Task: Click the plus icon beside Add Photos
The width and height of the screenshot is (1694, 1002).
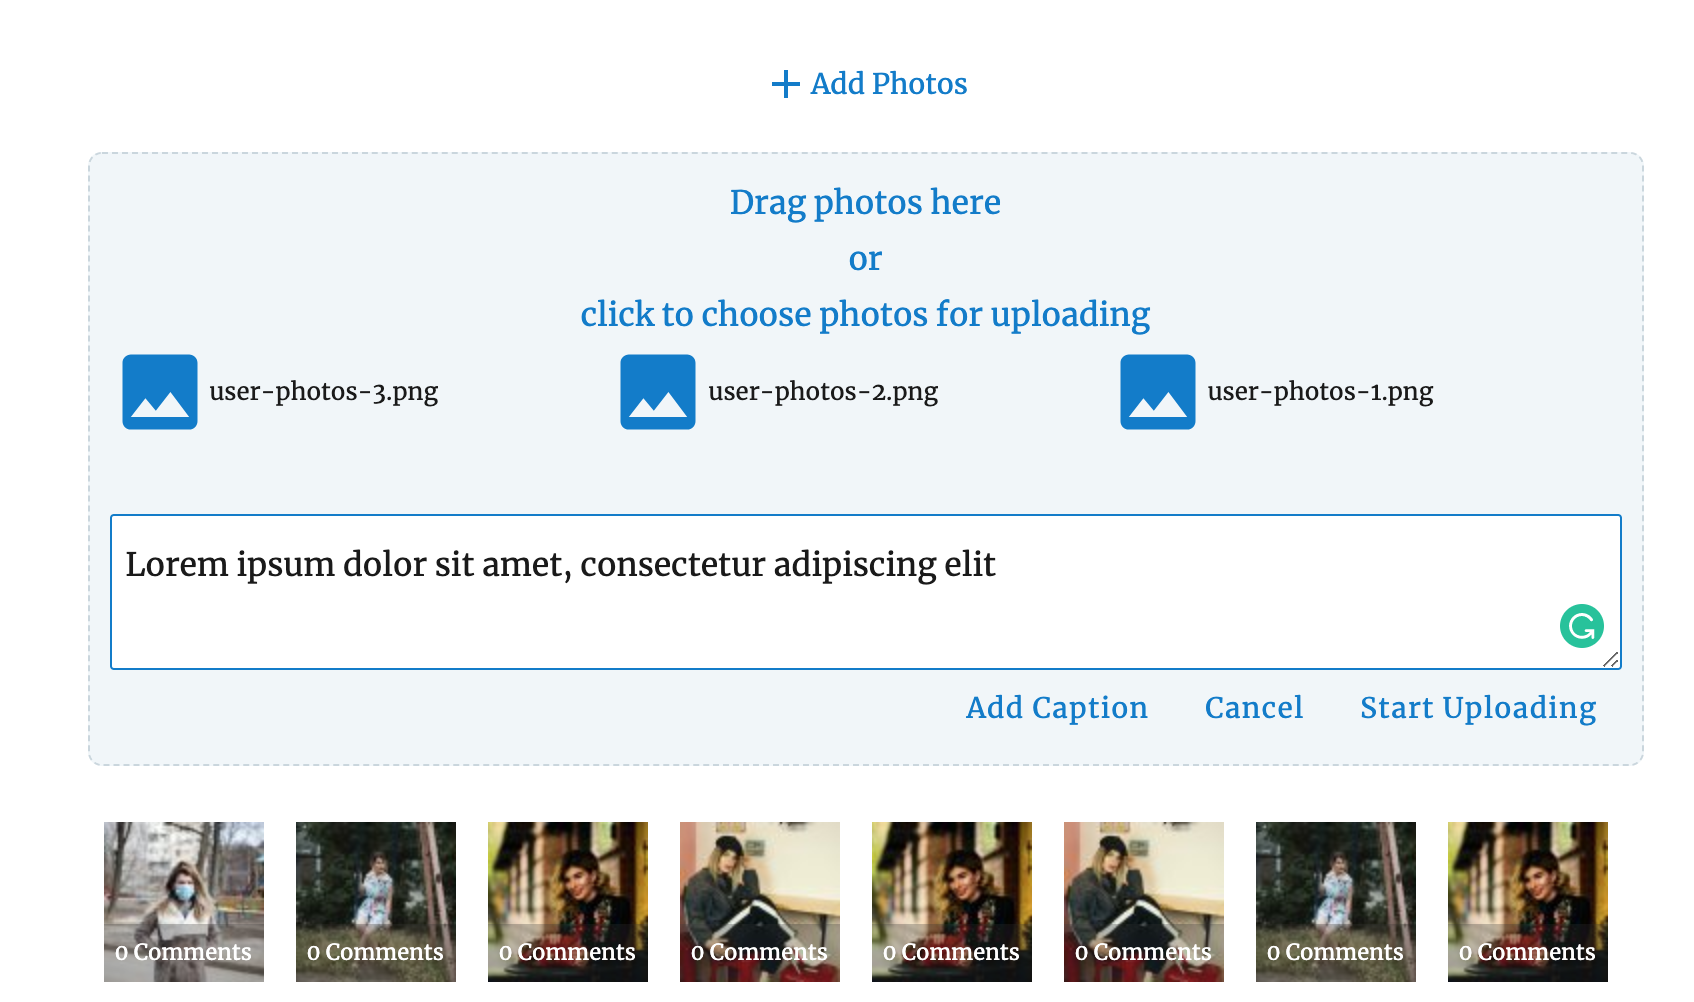Action: tap(785, 84)
